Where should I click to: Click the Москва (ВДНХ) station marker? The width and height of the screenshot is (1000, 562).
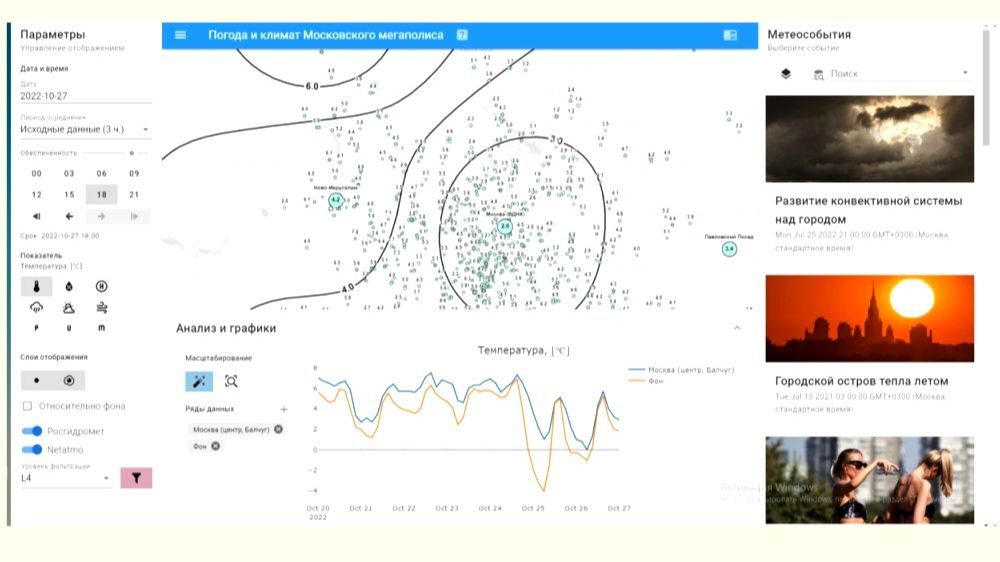[504, 226]
